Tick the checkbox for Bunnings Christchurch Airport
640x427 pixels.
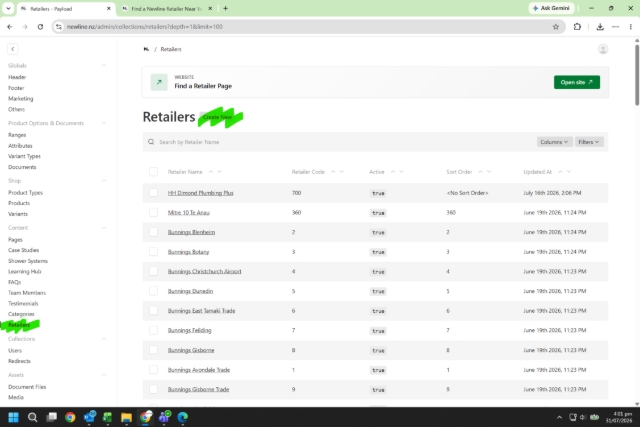pos(153,271)
